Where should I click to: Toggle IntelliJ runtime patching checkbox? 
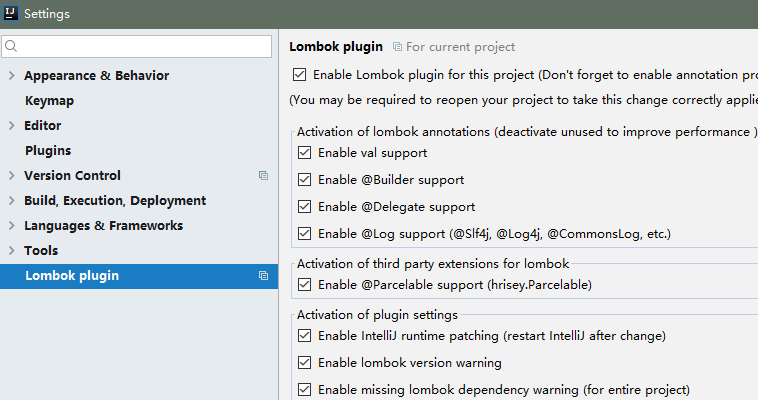click(x=305, y=336)
